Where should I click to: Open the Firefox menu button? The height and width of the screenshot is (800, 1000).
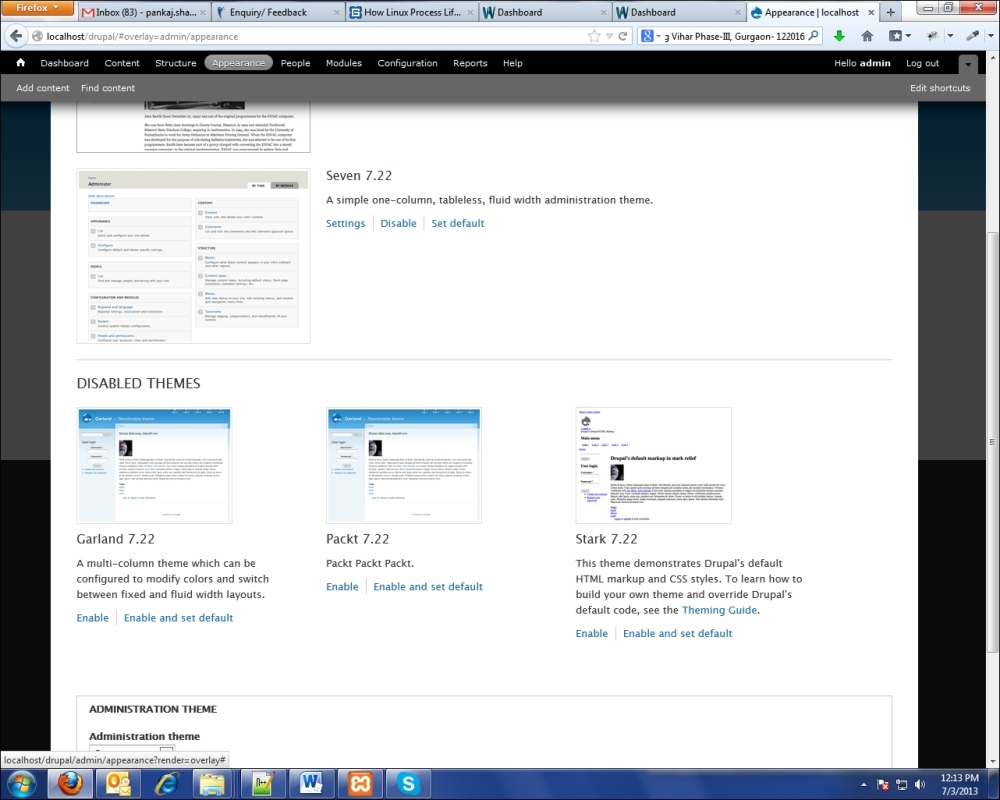37,8
